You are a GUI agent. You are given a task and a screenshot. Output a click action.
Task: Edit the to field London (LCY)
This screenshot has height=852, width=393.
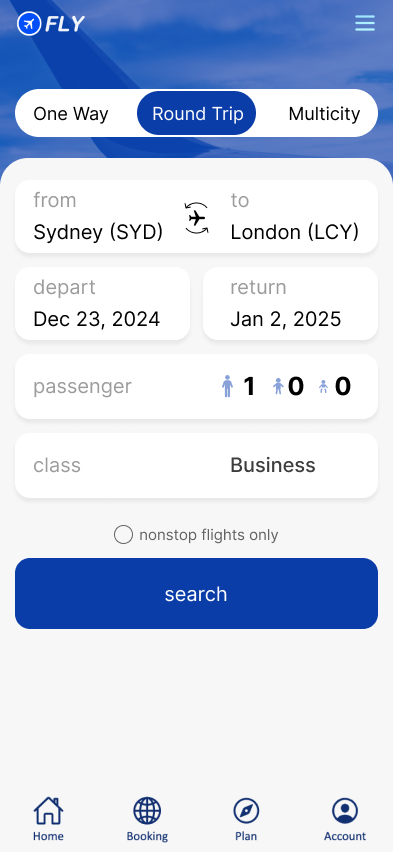pyautogui.click(x=295, y=217)
